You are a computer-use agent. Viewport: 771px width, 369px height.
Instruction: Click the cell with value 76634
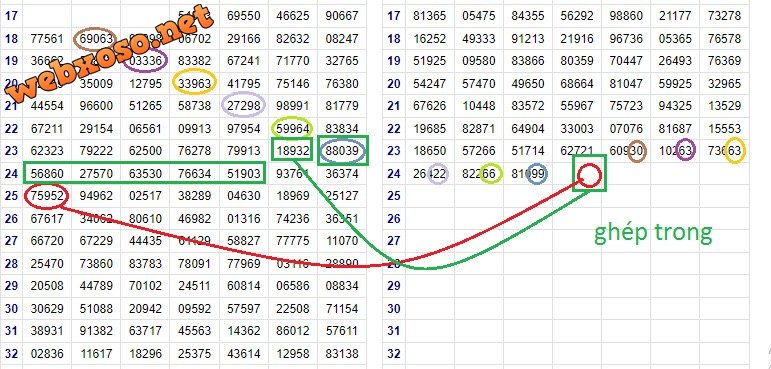click(195, 173)
